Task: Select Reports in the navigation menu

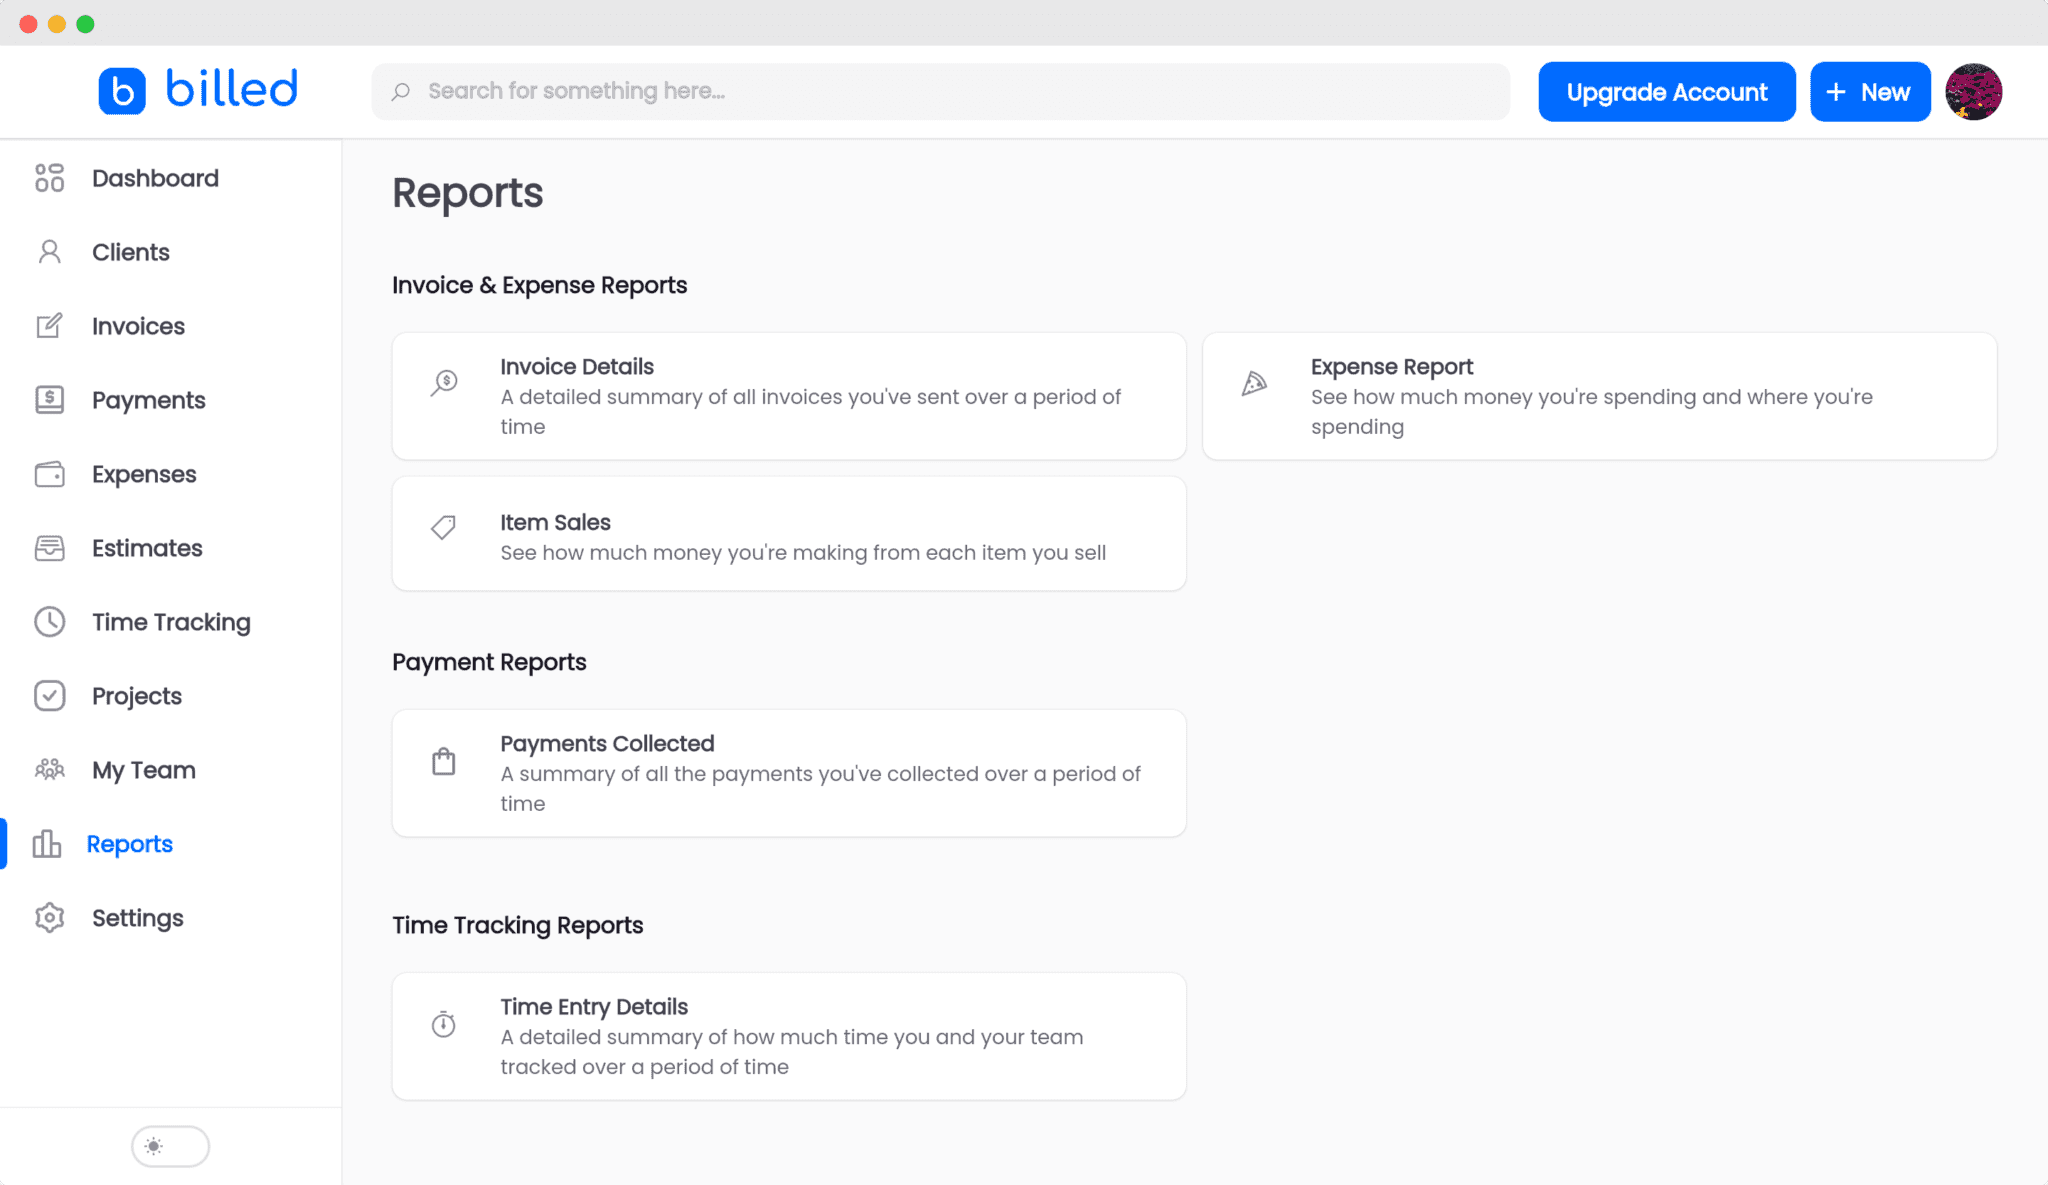Action: coord(130,843)
